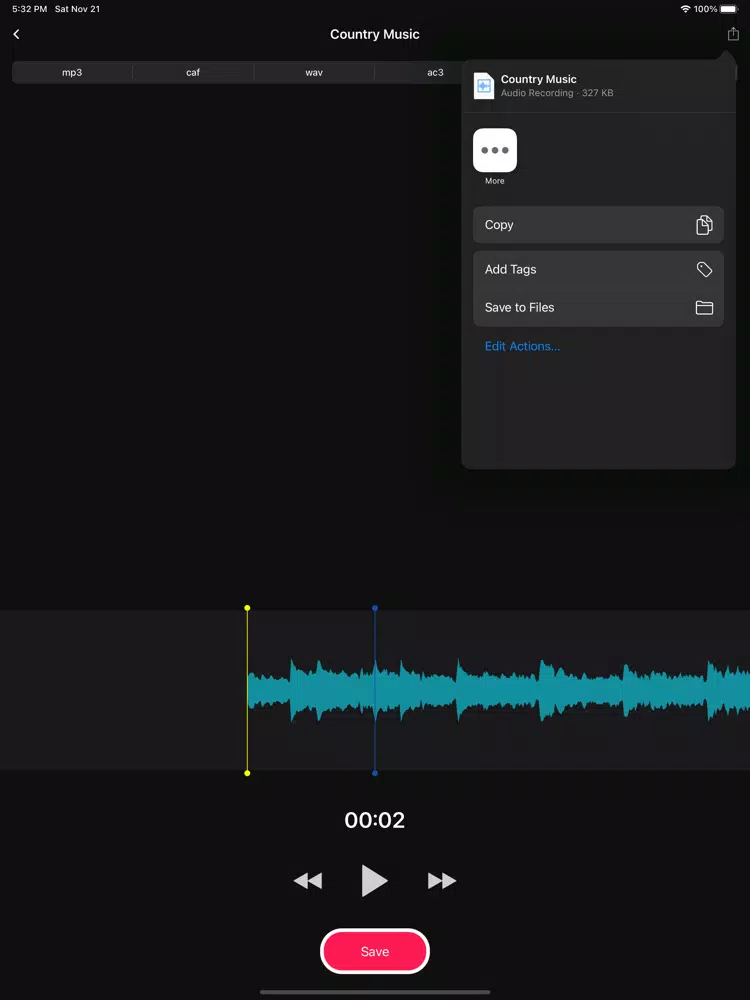Image resolution: width=750 pixels, height=1000 pixels.
Task: Tap the back arrow icon
Action: click(17, 34)
